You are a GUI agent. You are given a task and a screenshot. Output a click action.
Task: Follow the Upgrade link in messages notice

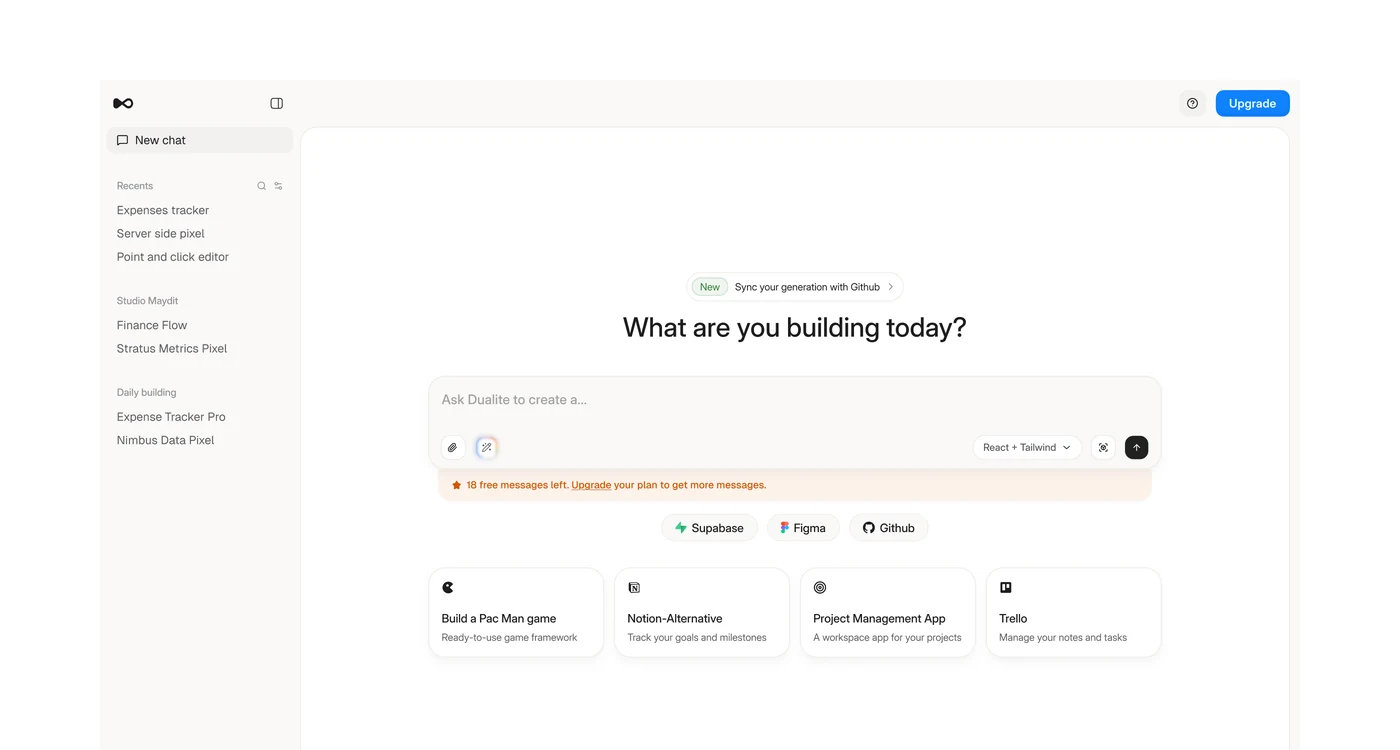[x=591, y=485]
